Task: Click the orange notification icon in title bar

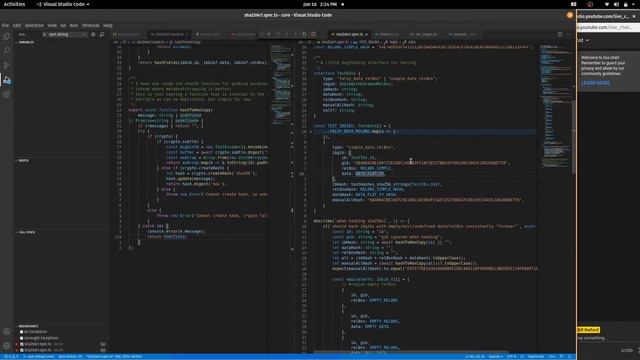Action: [x=570, y=15]
